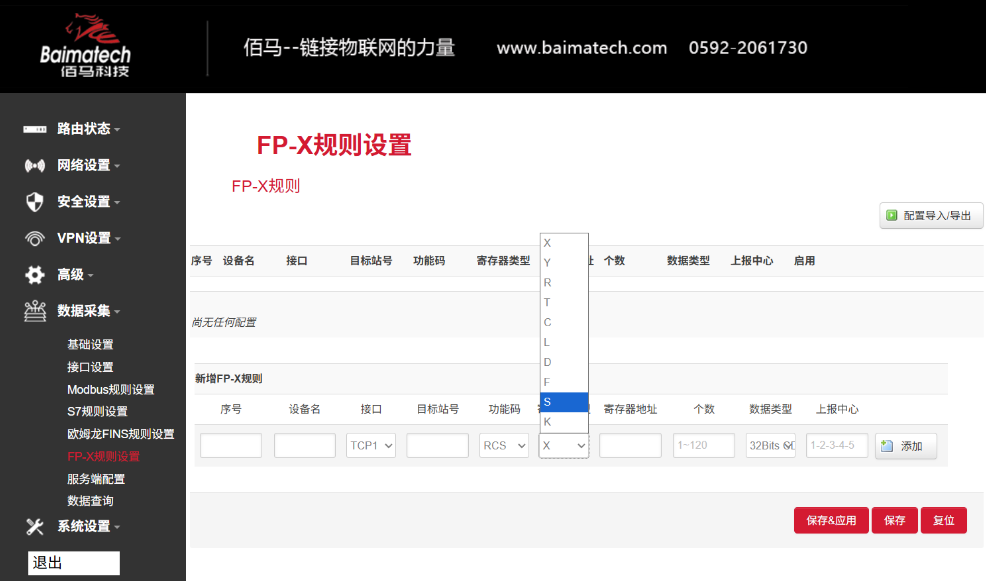Collapse the 数据采集 menu

click(88, 311)
